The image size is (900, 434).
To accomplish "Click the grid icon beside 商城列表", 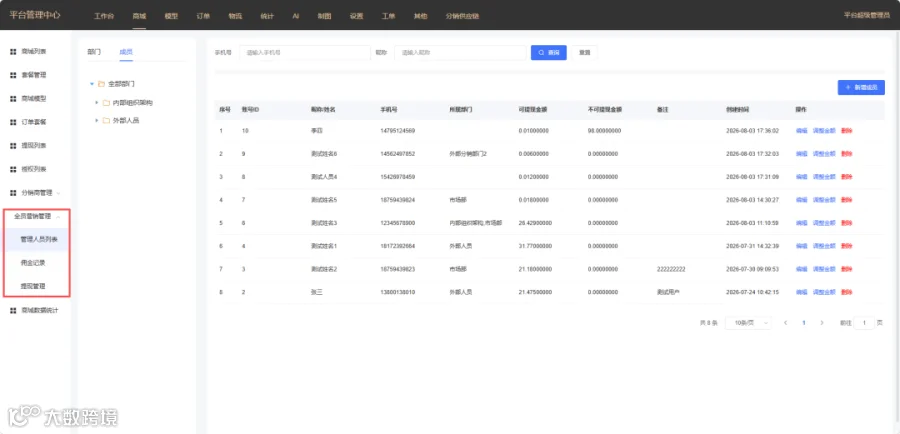I will point(13,52).
